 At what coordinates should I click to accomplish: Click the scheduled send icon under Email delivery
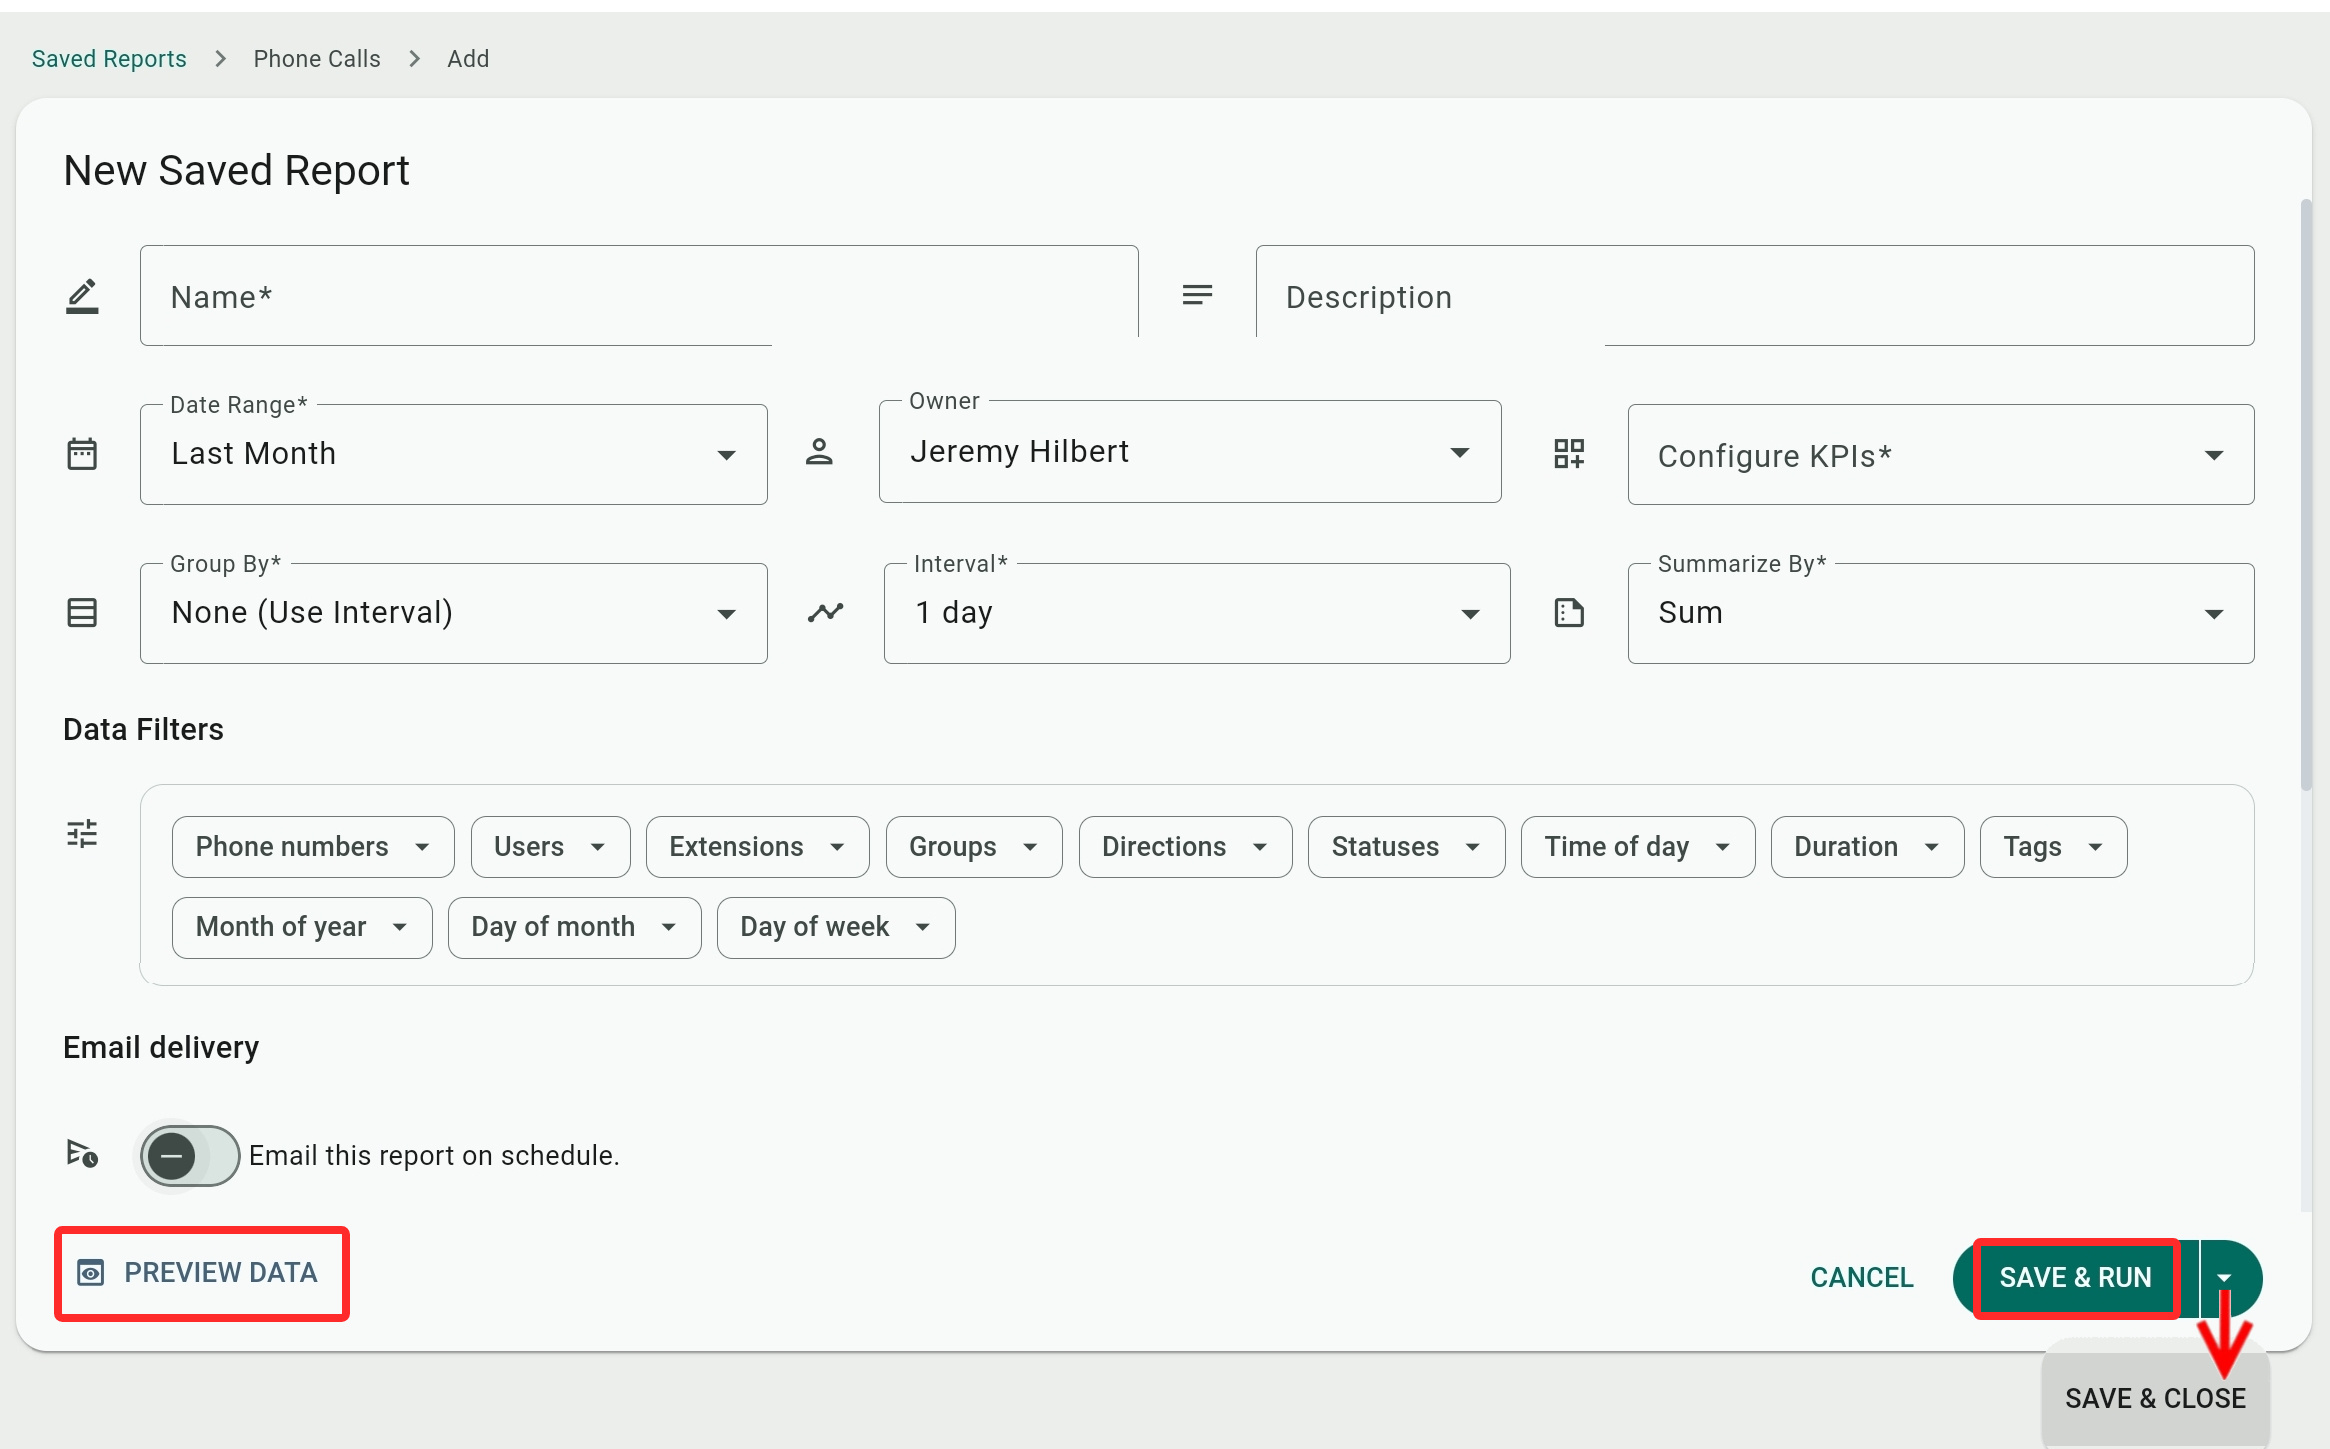tap(82, 1154)
